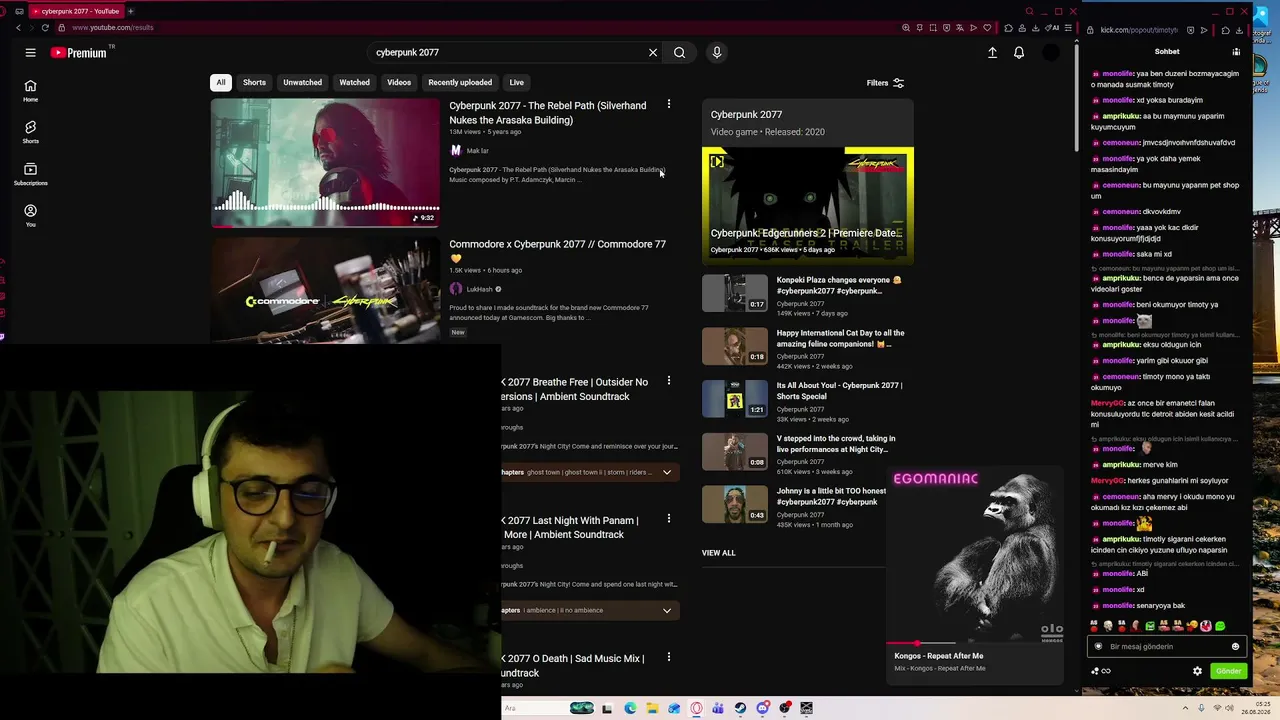Screen dimensions: 1280x720
Task: Click the YouTube search magnifier button
Action: (679, 52)
